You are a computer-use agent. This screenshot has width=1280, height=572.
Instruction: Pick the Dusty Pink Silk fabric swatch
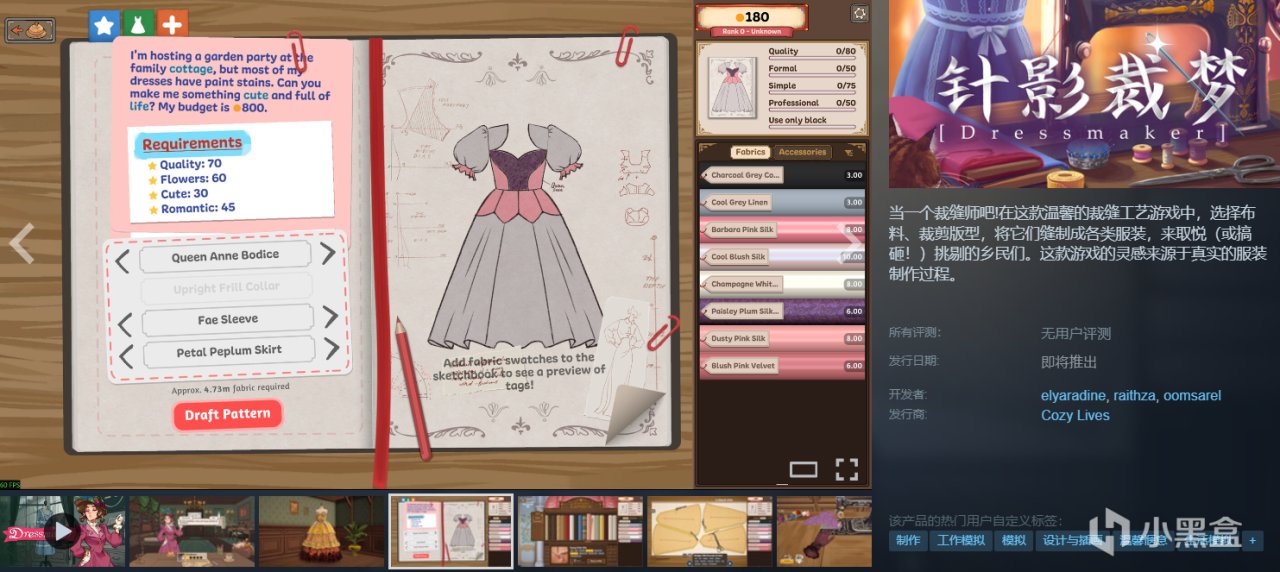782,338
